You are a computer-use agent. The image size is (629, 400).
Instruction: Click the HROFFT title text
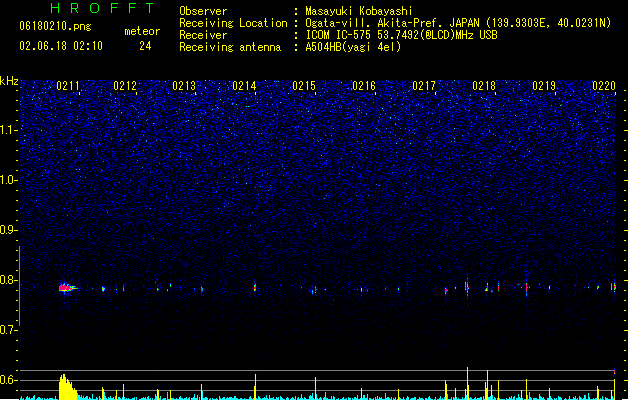click(x=102, y=8)
